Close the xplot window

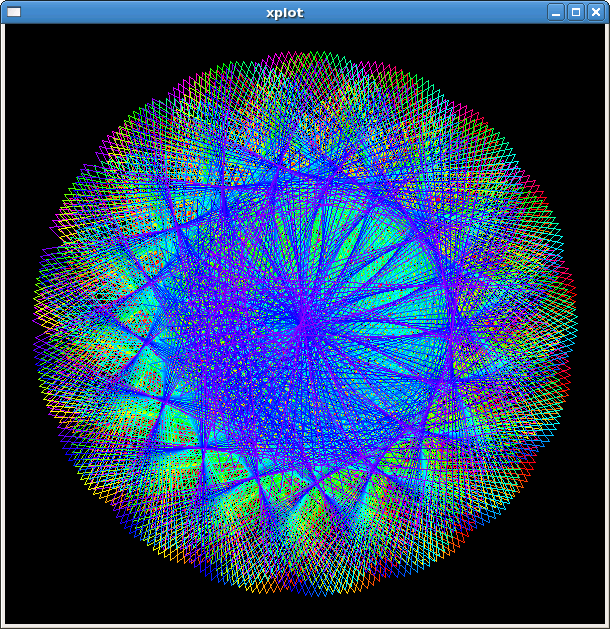click(x=596, y=12)
